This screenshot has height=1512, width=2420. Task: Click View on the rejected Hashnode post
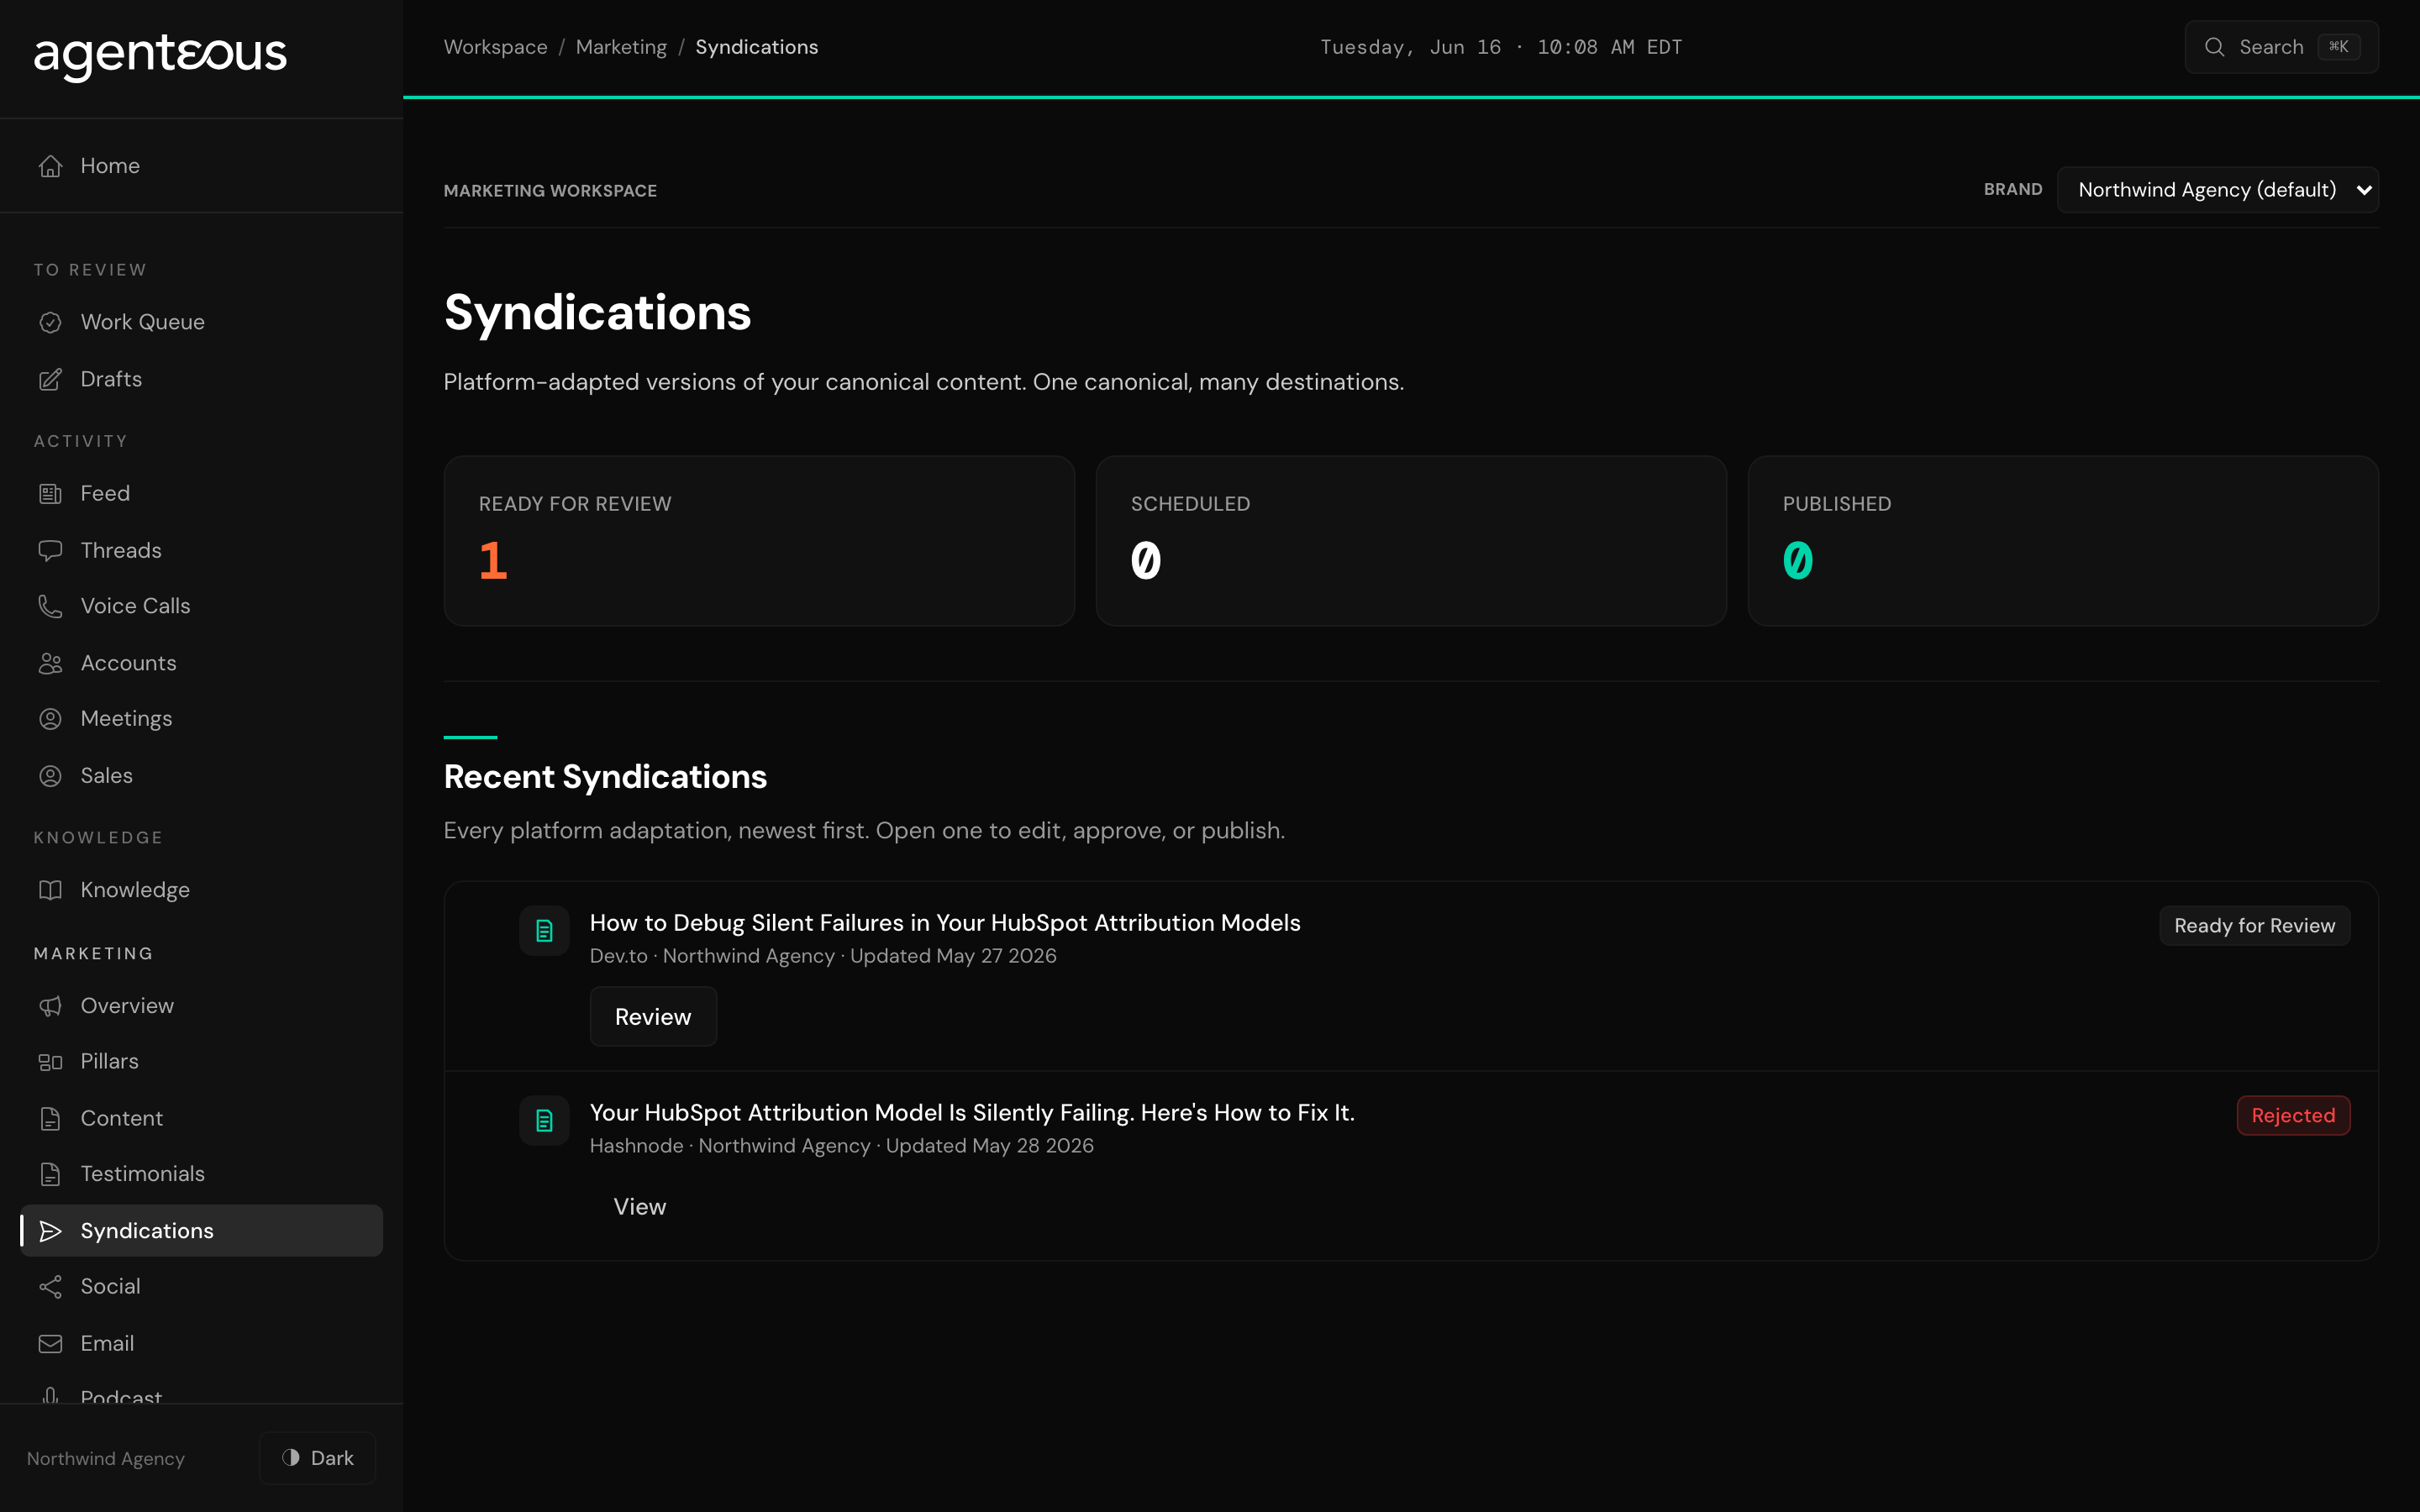640,1207
